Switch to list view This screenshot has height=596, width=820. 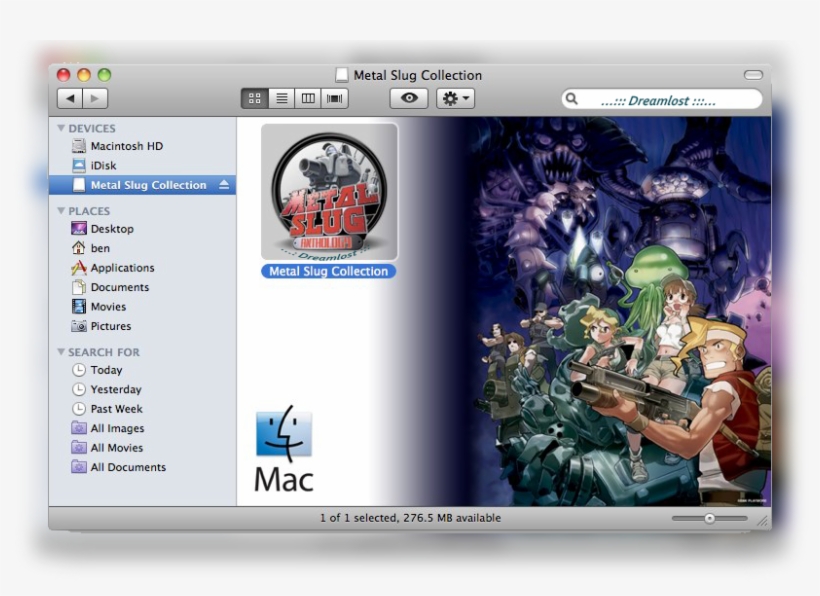pyautogui.click(x=281, y=98)
